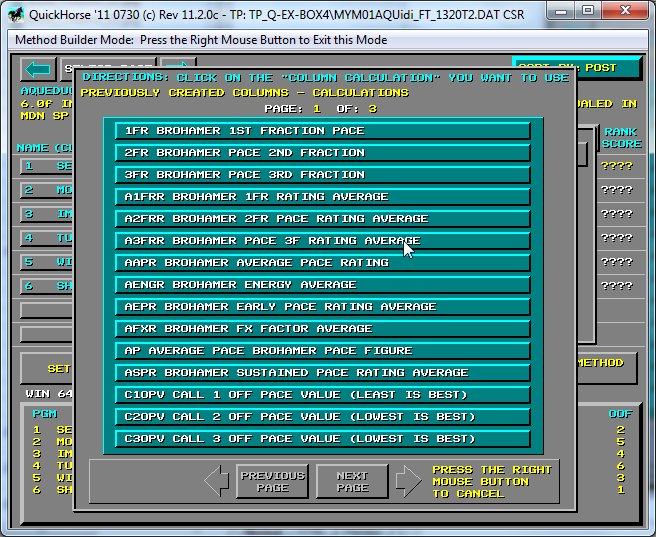Screen dimensions: 656x537
Task: Select C2OPV Call 2 Off Pace Value
Action: pyautogui.click(x=322, y=417)
